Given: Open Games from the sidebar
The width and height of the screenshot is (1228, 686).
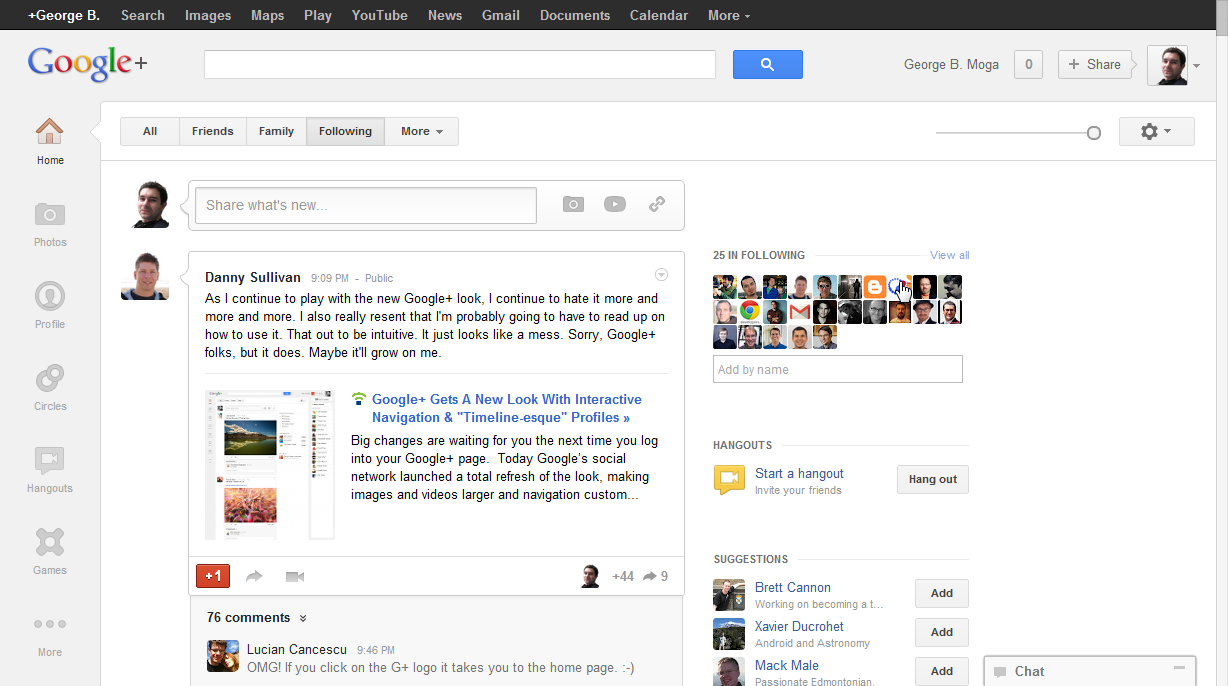Looking at the screenshot, I should point(49,542).
